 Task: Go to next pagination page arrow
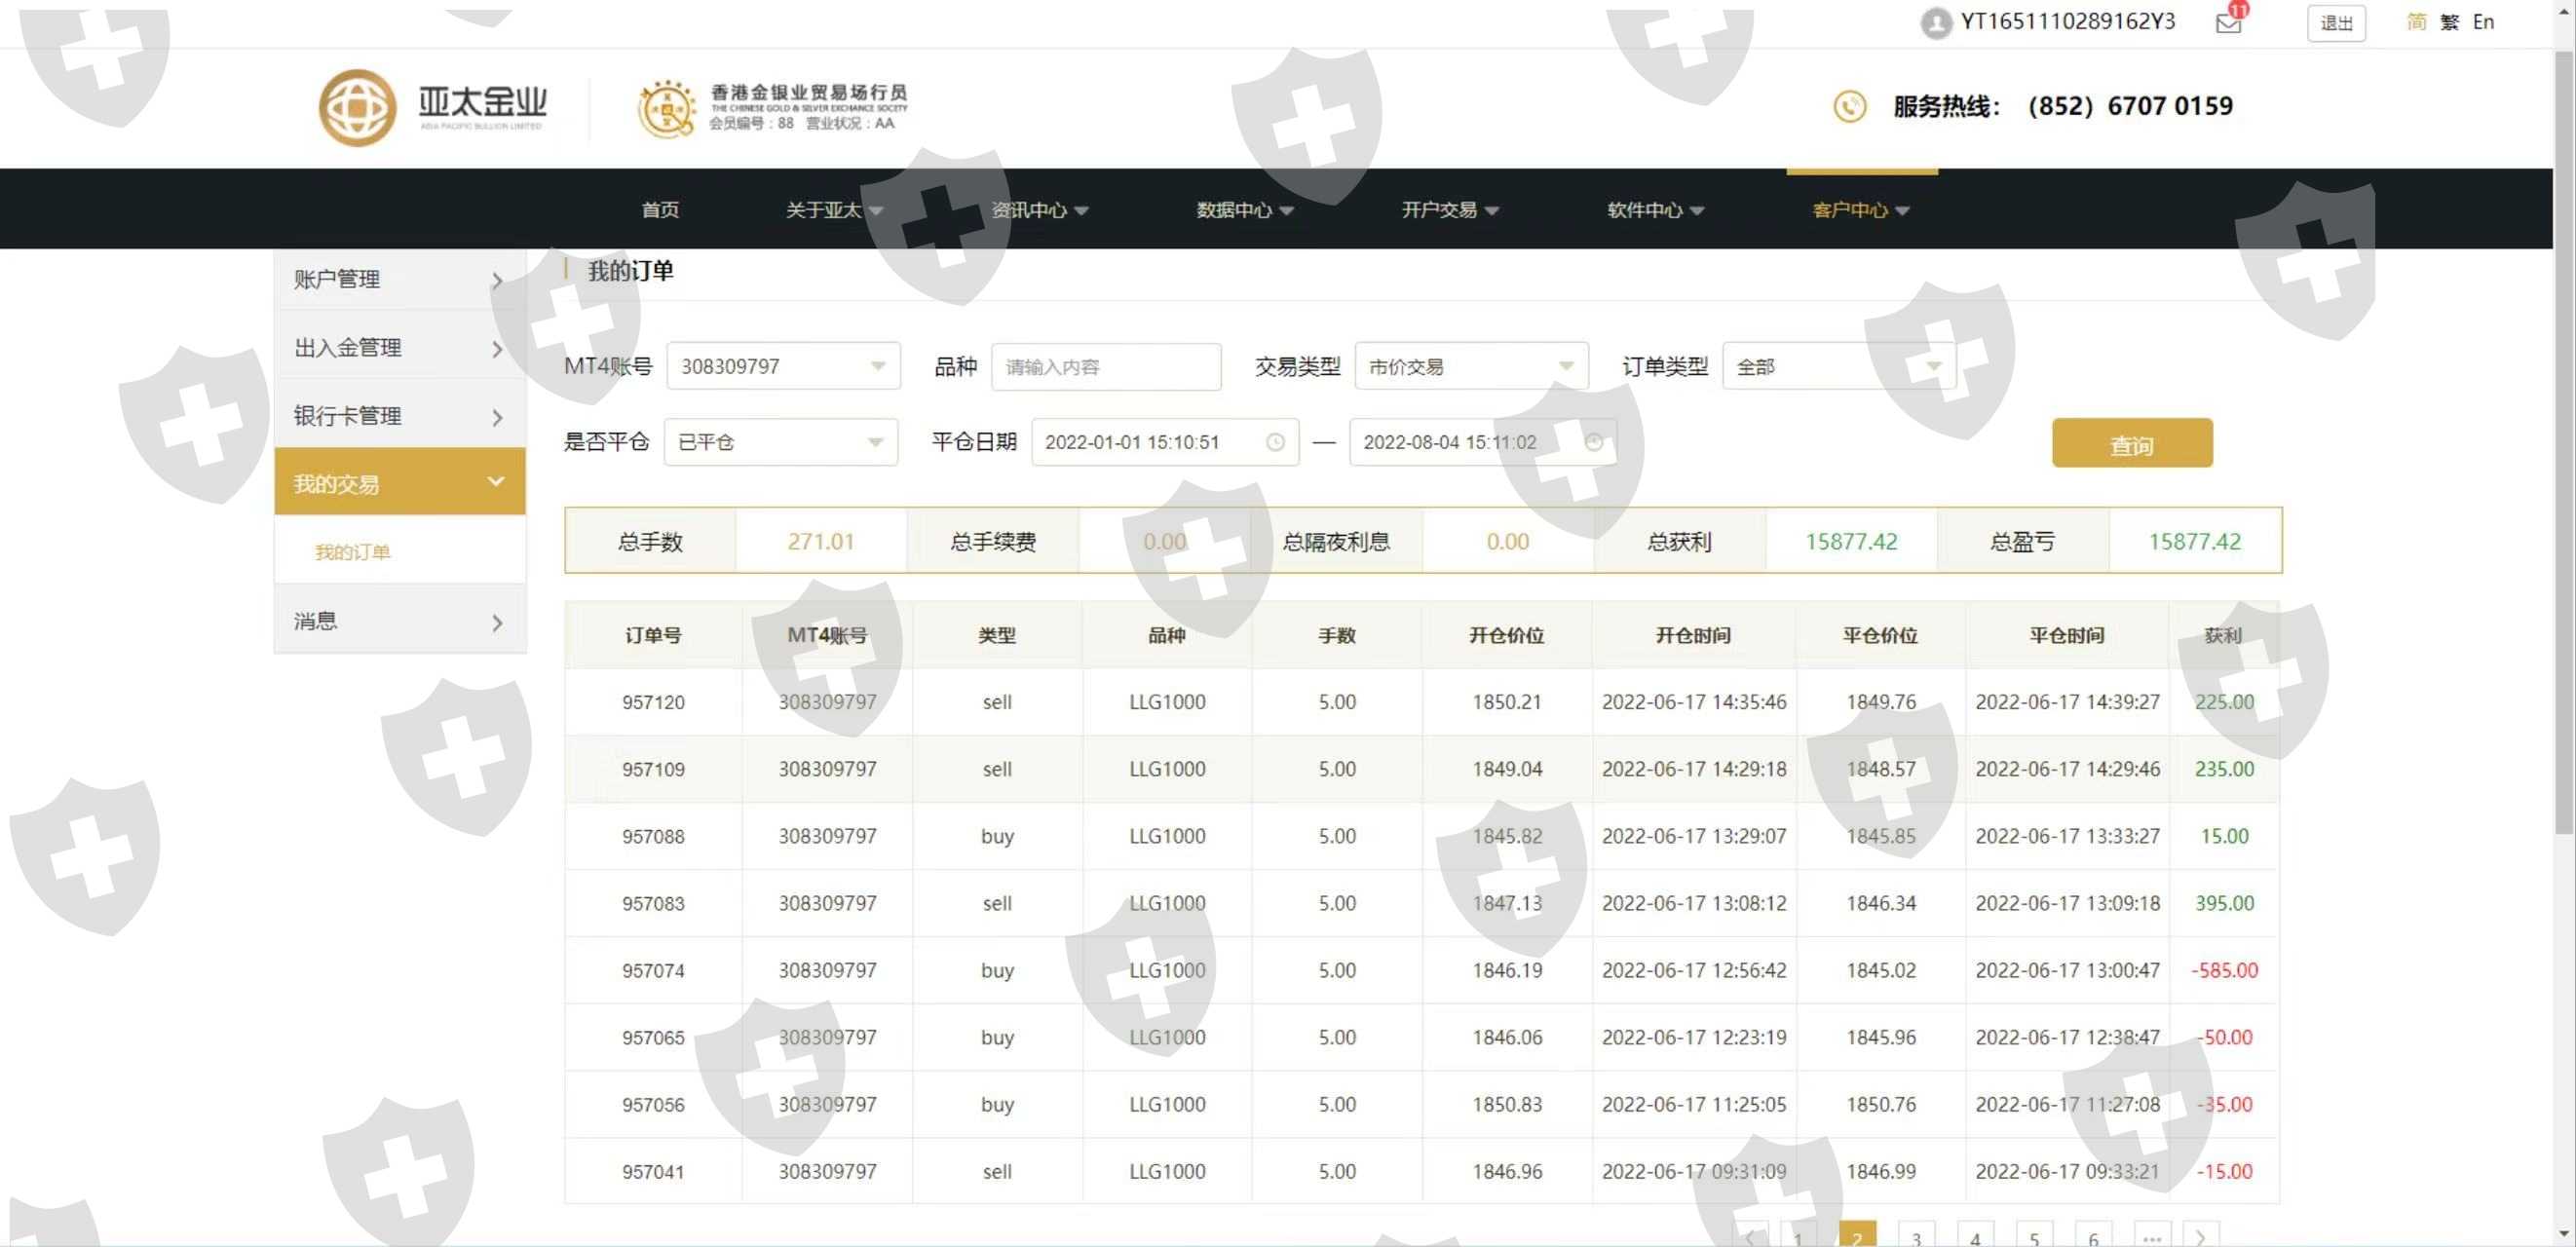pos(2200,1236)
